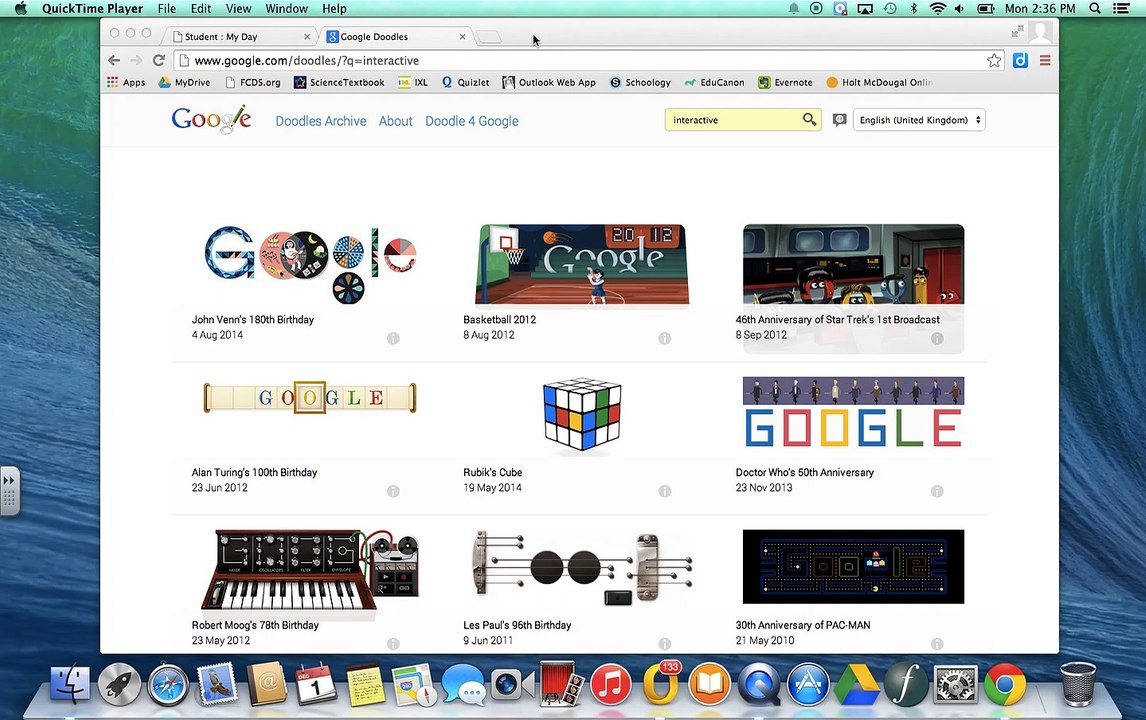Open MyDrive bookmark
Image resolution: width=1146 pixels, height=720 pixels.
click(185, 83)
